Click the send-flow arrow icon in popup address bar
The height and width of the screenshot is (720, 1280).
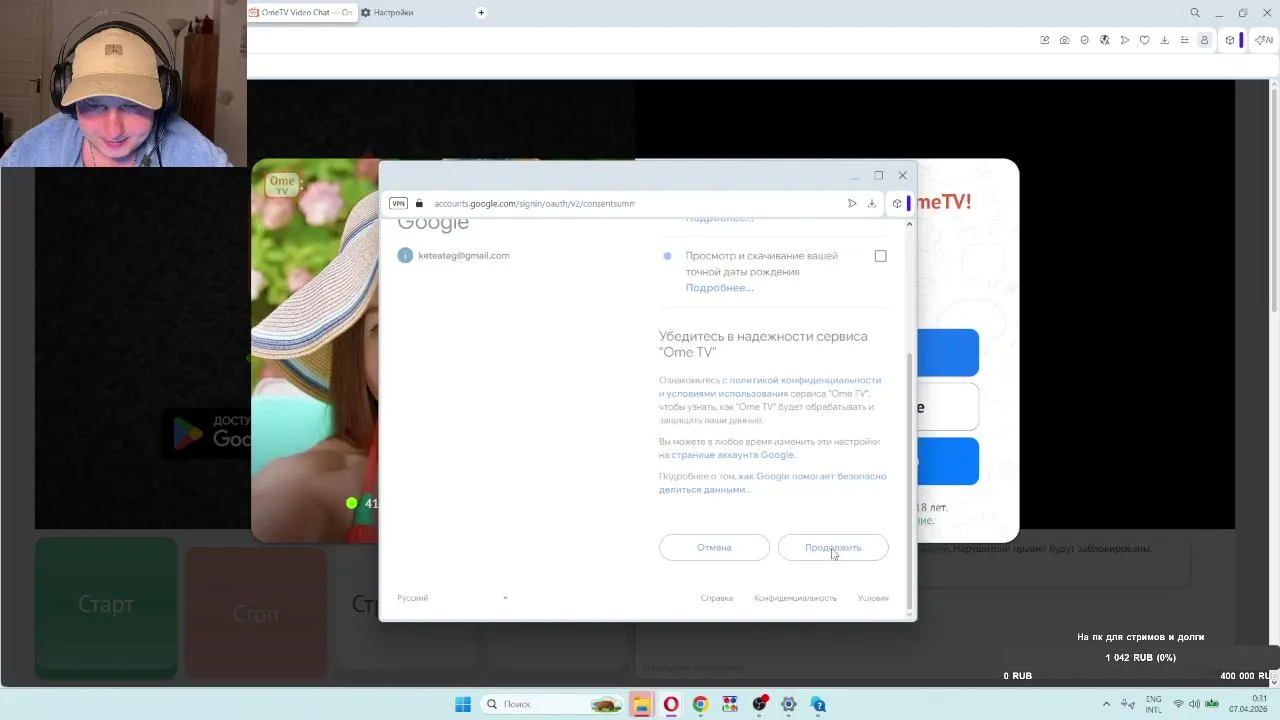tap(852, 203)
